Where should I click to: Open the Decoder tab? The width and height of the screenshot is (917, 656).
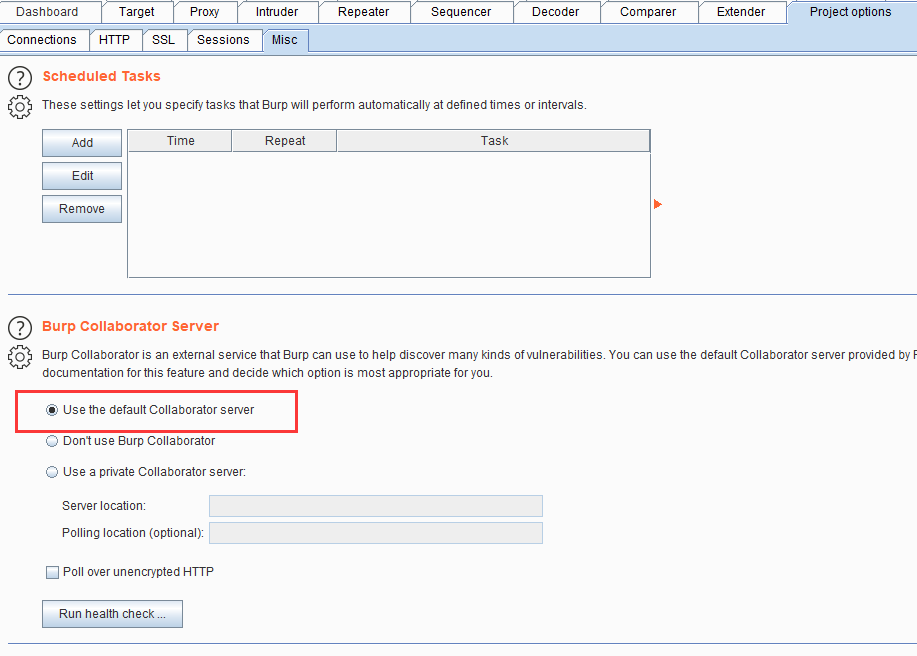[x=556, y=12]
